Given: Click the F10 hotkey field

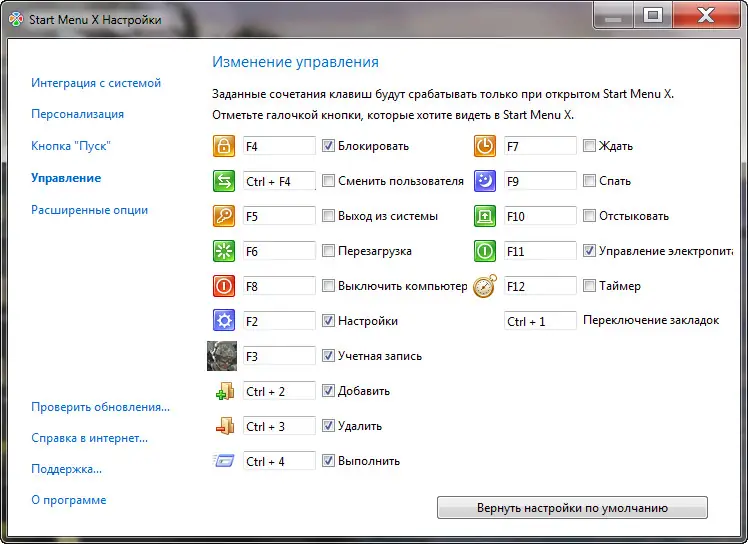Looking at the screenshot, I should coord(540,216).
